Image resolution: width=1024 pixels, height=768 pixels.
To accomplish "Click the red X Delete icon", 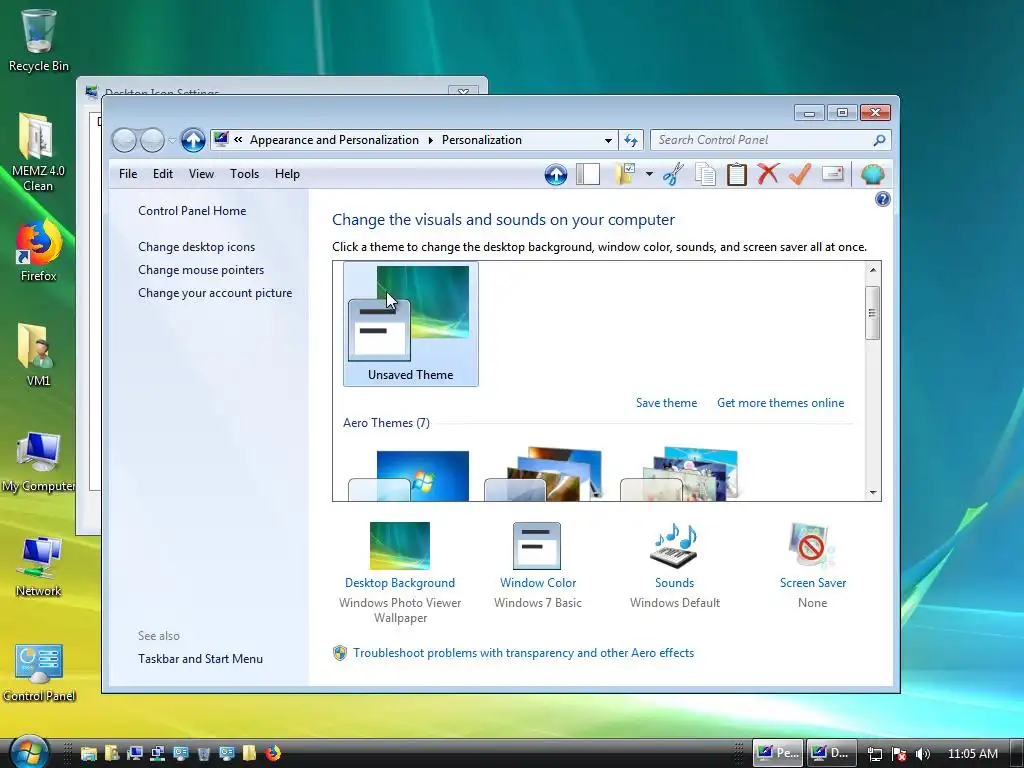I will coord(768,174).
